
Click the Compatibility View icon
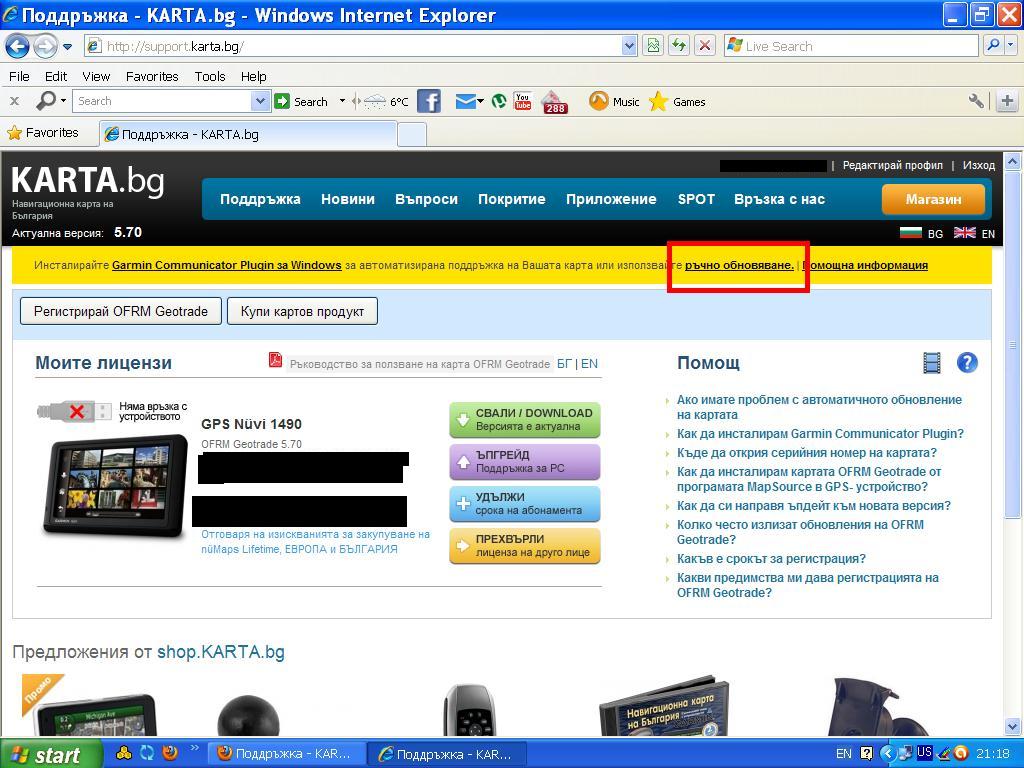(x=653, y=46)
